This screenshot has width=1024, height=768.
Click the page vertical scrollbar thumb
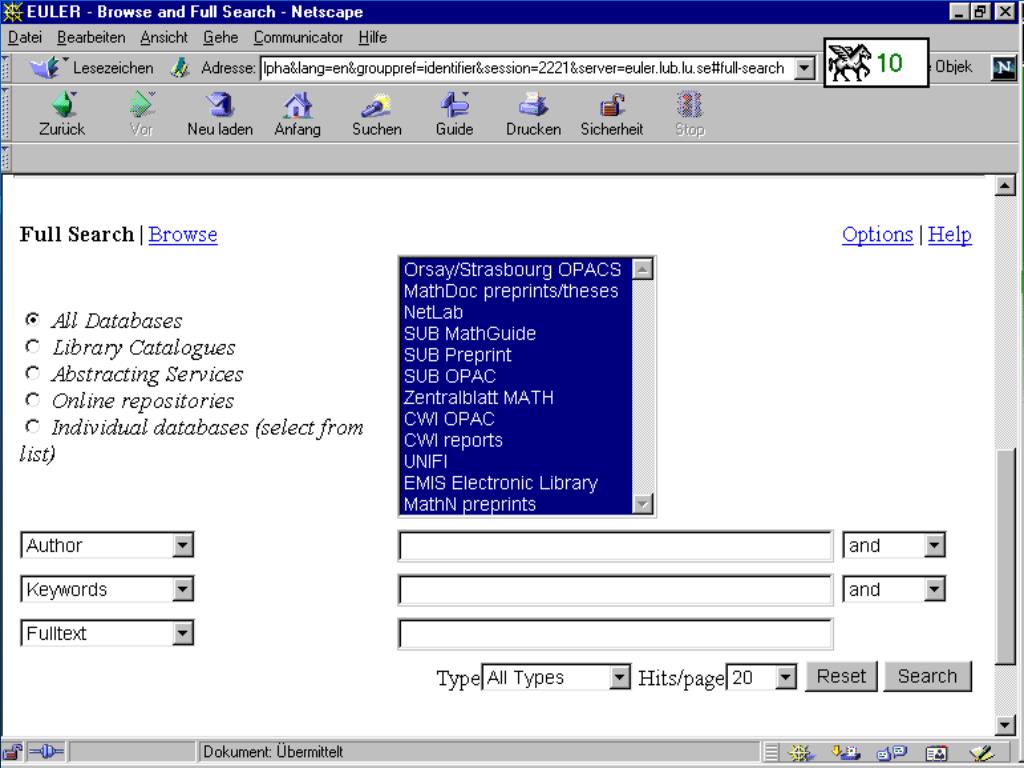(1006, 556)
